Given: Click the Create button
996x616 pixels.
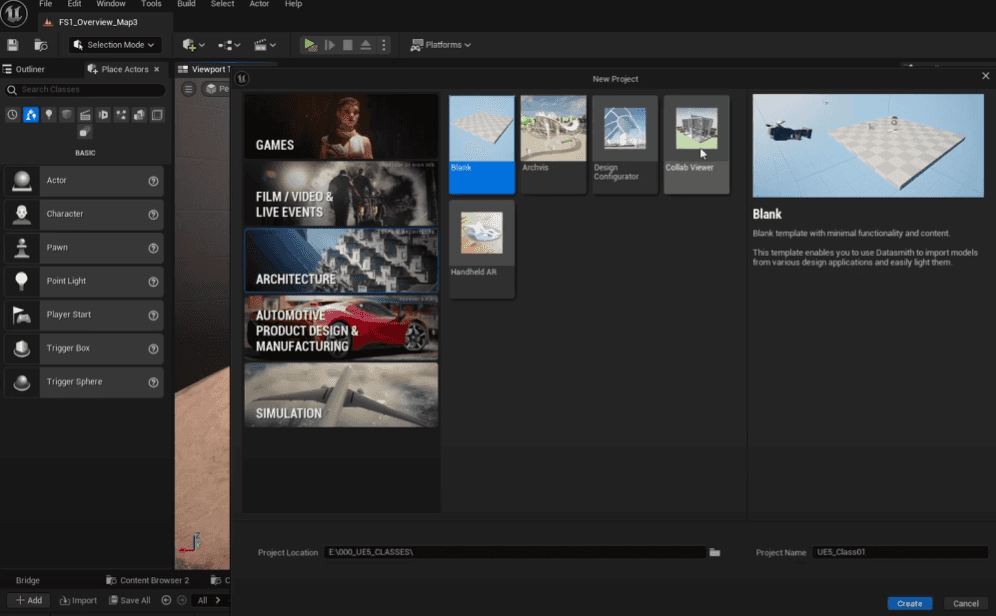Looking at the screenshot, I should (910, 603).
